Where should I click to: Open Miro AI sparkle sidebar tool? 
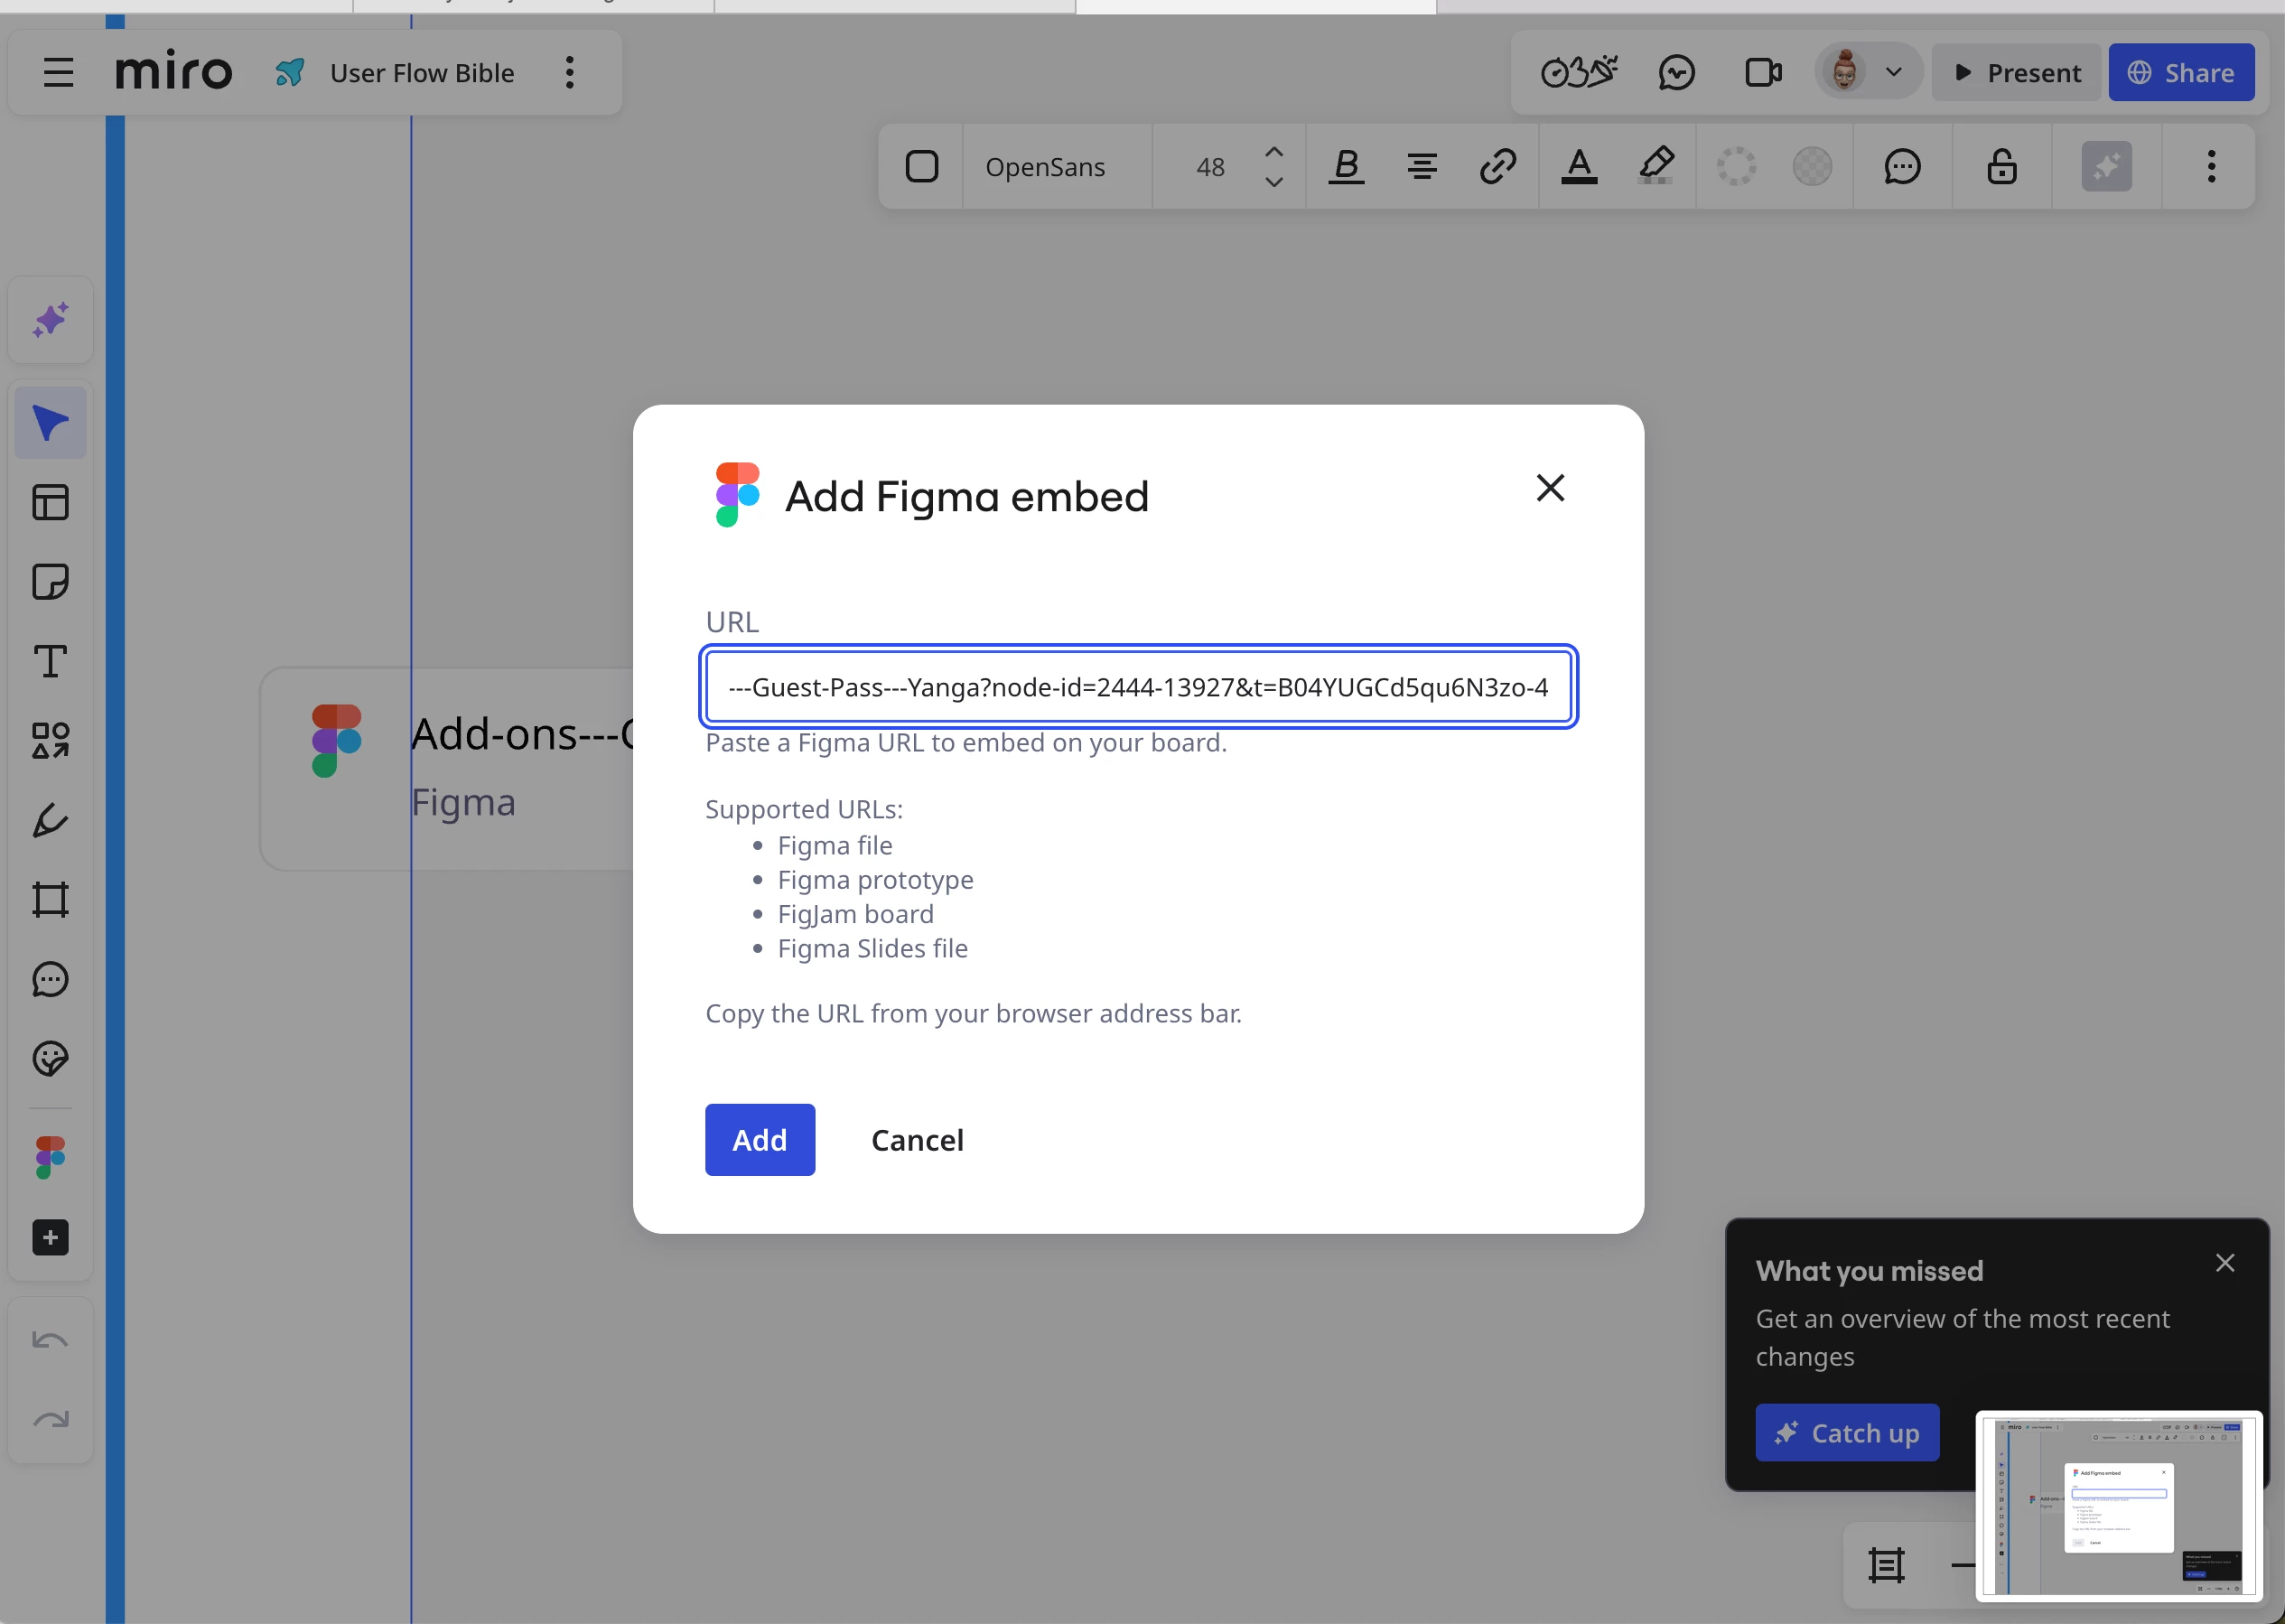click(x=50, y=320)
